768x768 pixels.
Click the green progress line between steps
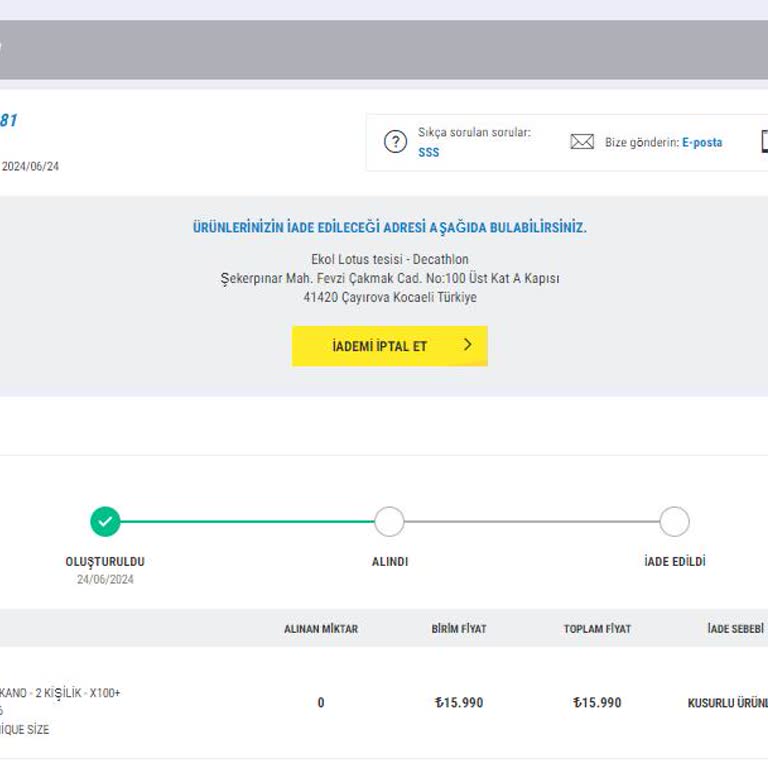point(247,521)
